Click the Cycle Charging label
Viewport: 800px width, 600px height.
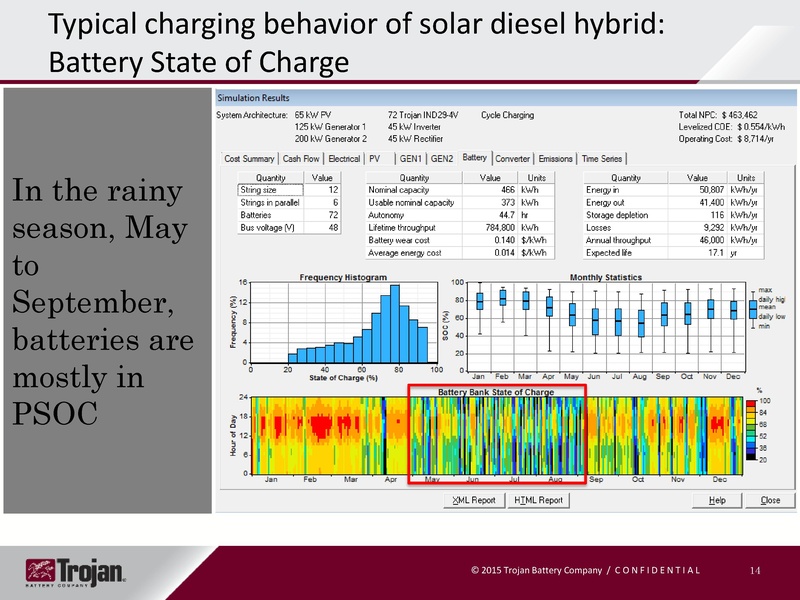(507, 115)
